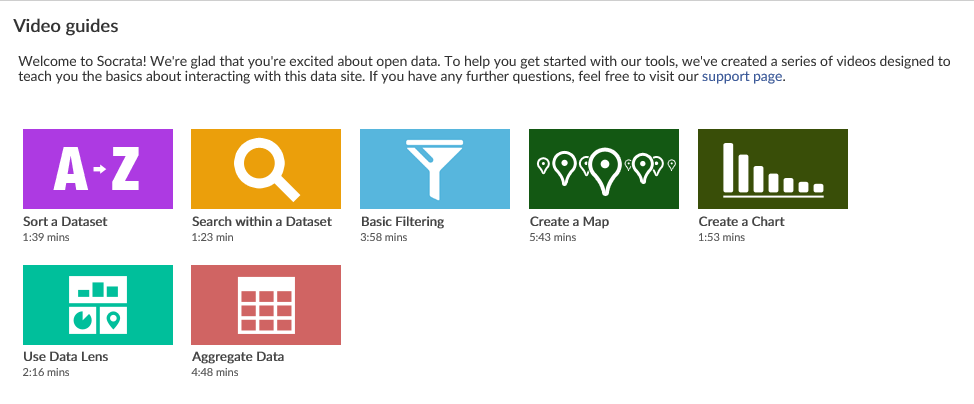Click the "5:43 mins" duration label
Viewport: 974px width, 404px height.
click(552, 237)
